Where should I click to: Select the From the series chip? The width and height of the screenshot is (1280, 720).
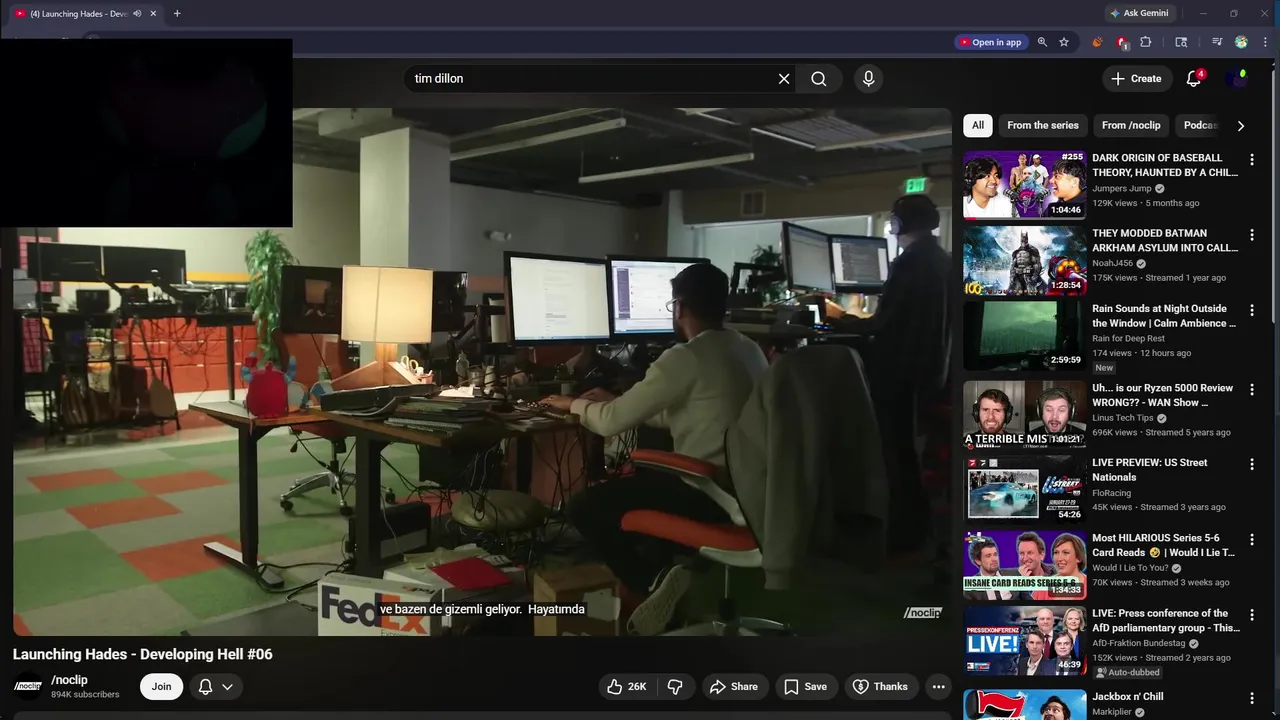(x=1043, y=126)
